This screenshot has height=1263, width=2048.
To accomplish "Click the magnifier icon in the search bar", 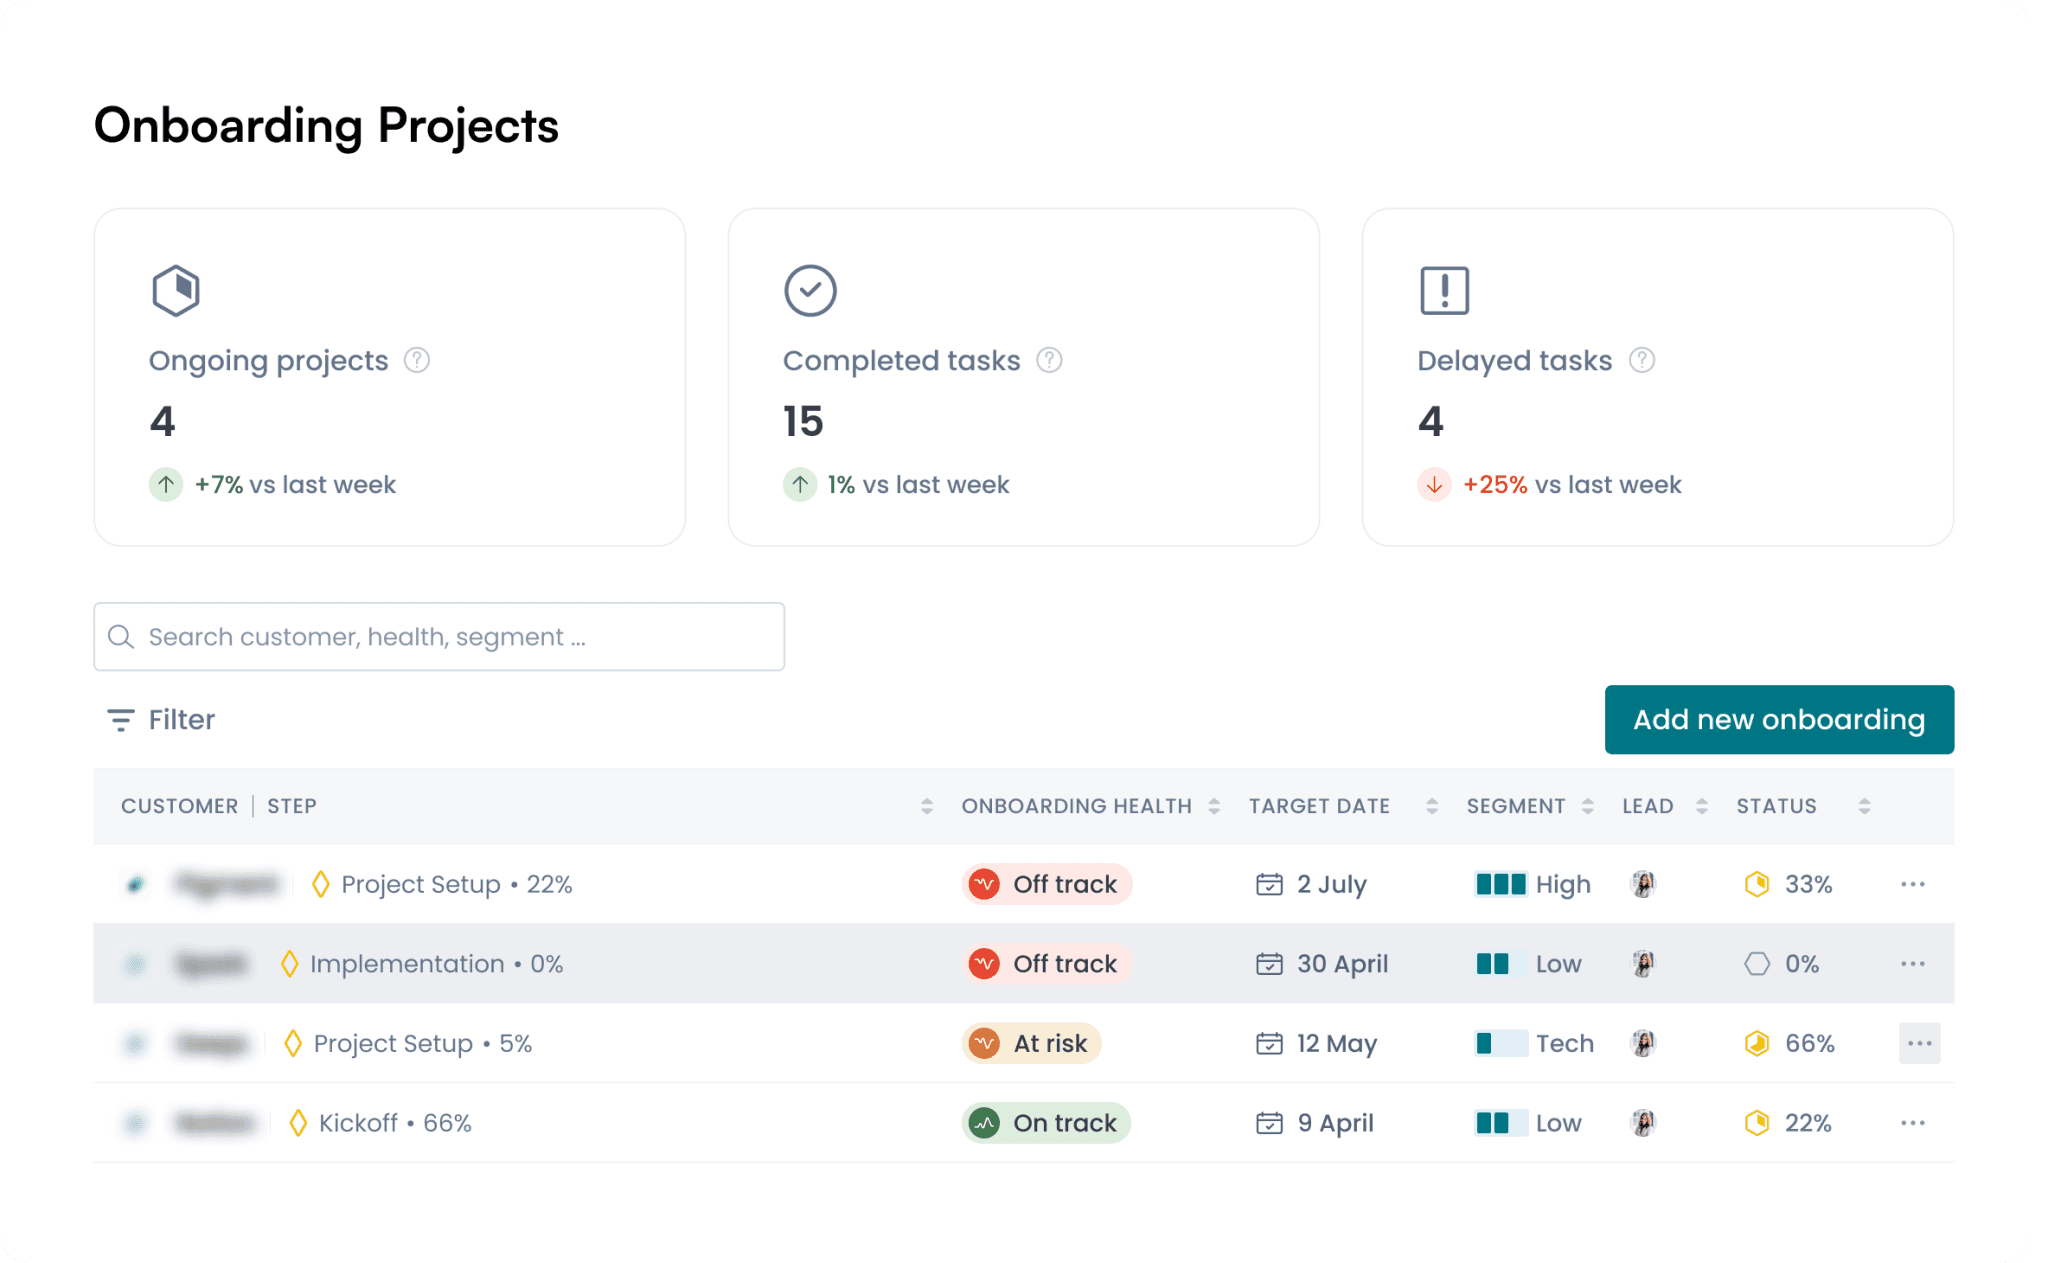I will (122, 637).
